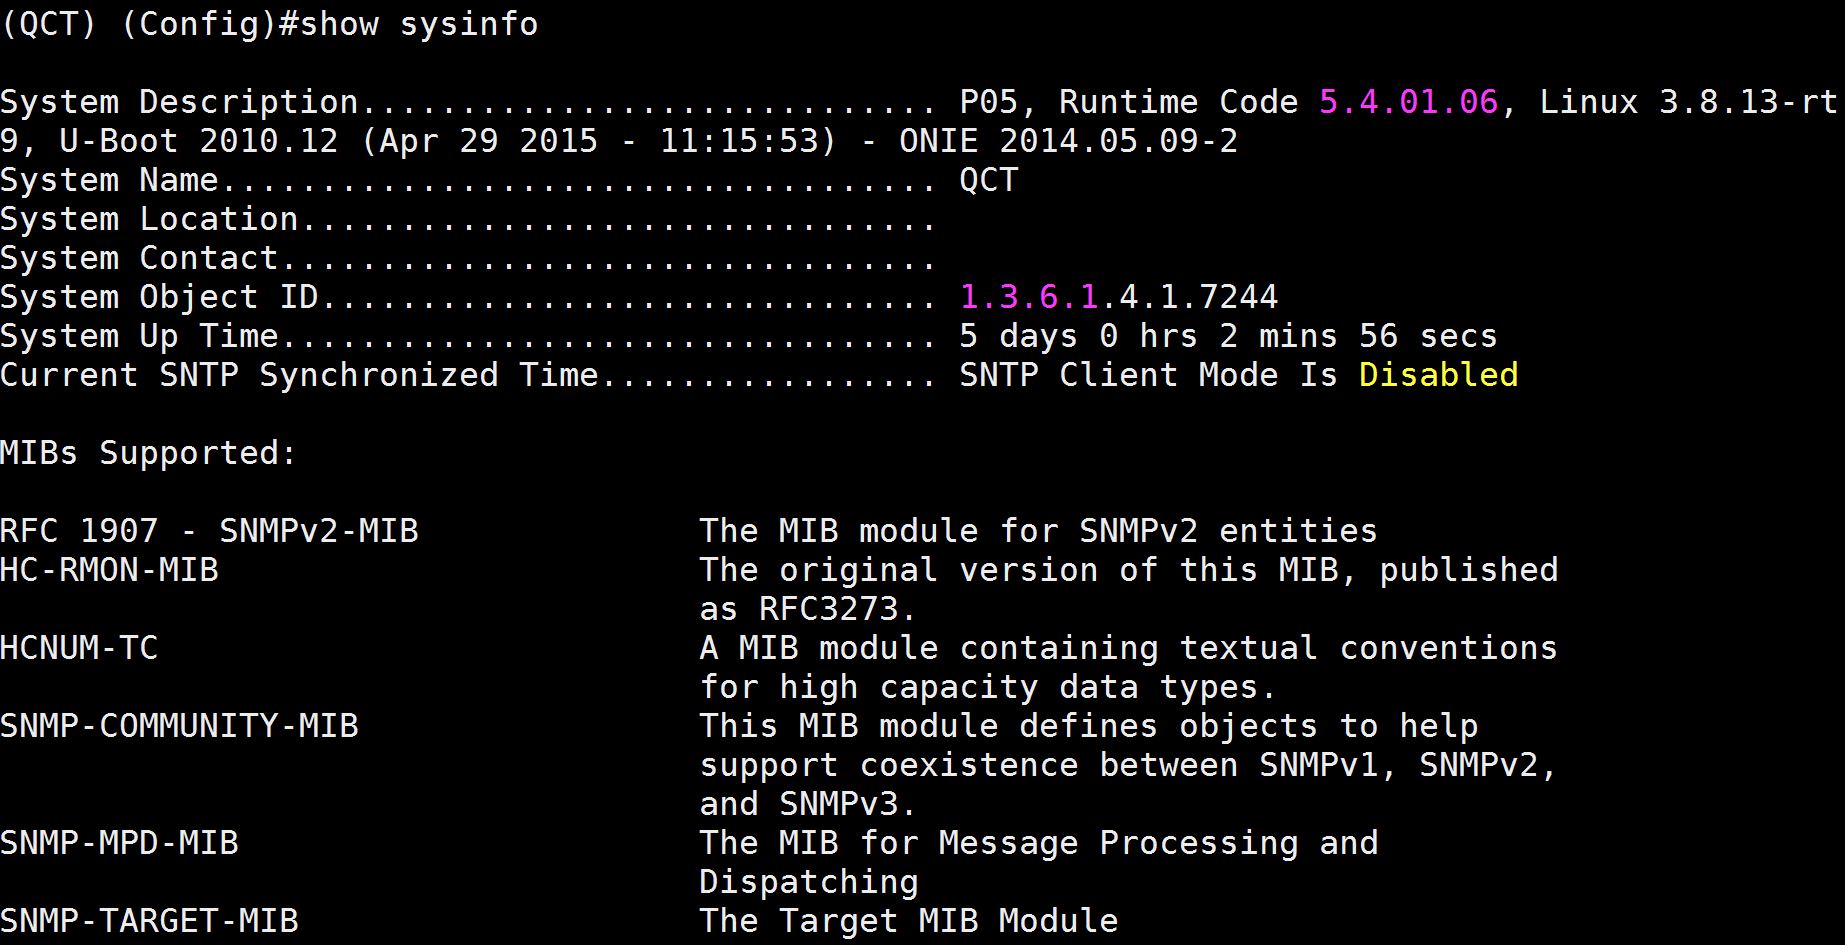Click the 'show sysinfo' command text
1845x945 pixels.
(418, 24)
